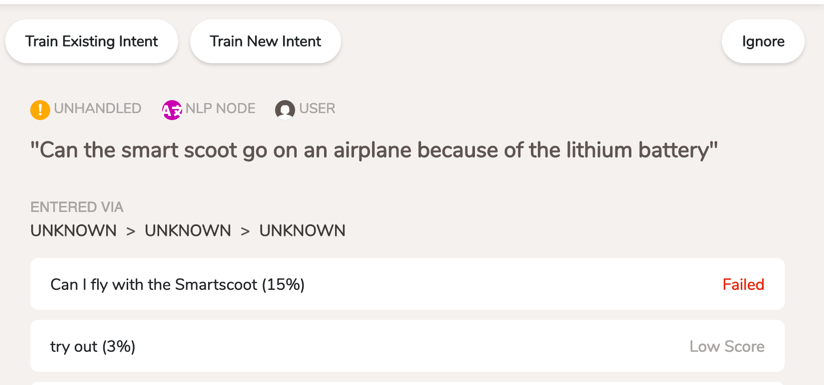Screen dimensions: 824x385
Task: Click the Train New Intent button
Action: [265, 41]
